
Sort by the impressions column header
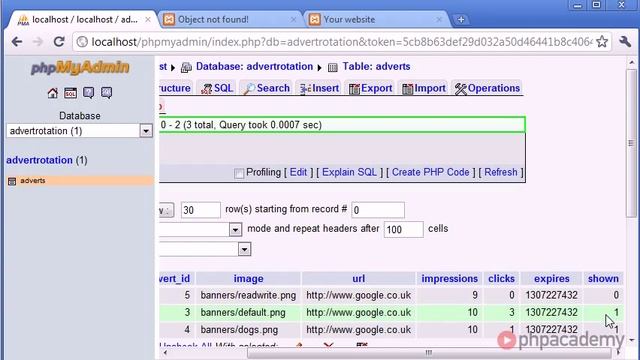tap(449, 279)
